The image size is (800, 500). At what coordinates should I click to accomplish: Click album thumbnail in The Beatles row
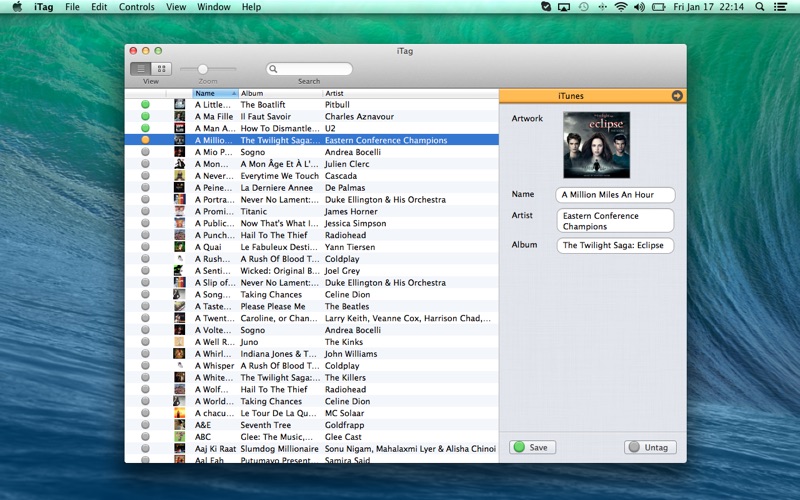pyautogui.click(x=180, y=306)
